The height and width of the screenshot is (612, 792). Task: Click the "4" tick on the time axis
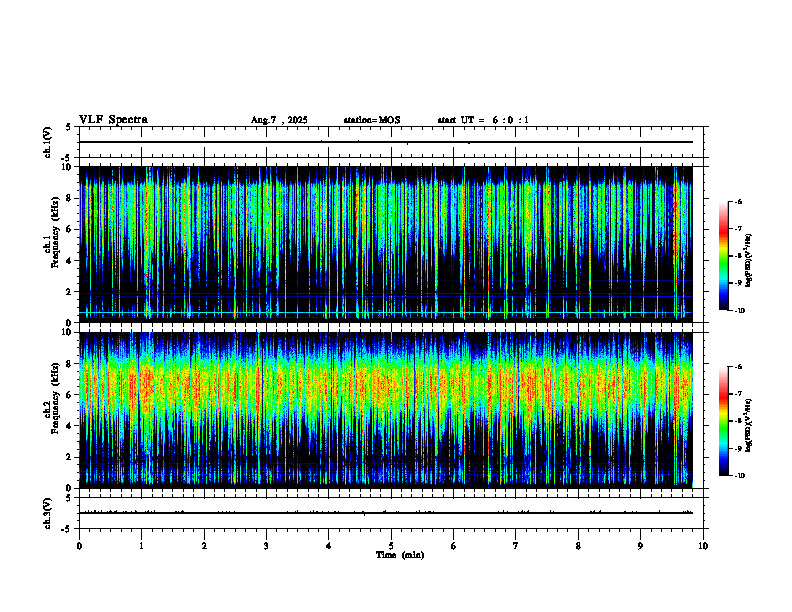pyautogui.click(x=329, y=546)
